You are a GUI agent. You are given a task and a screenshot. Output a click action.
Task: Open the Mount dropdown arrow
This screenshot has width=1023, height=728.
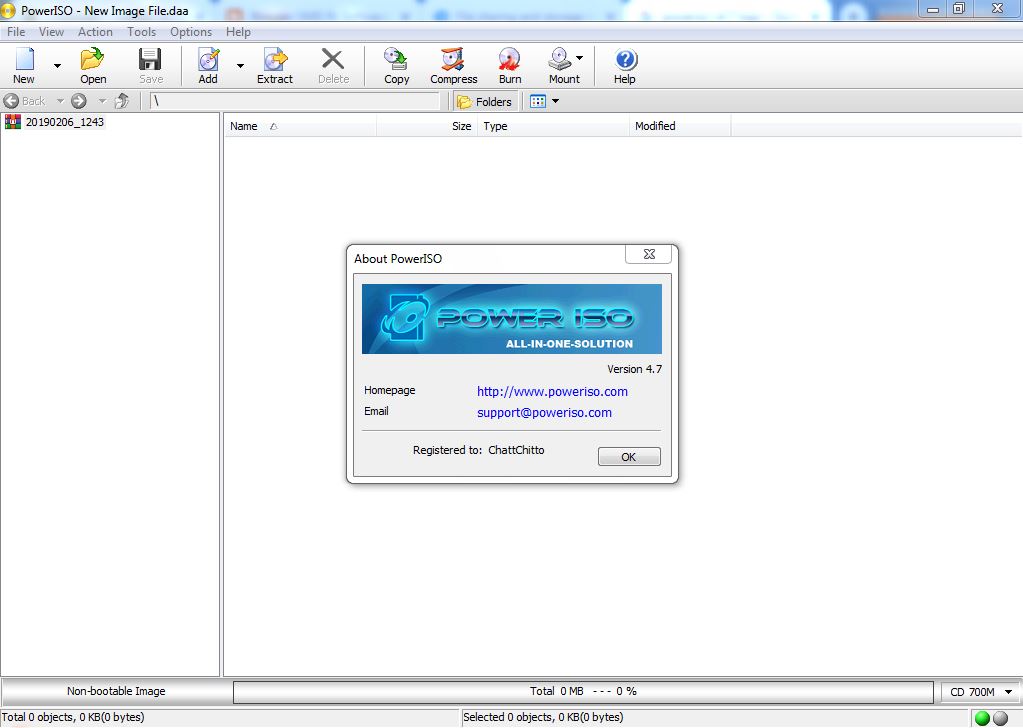click(x=579, y=58)
